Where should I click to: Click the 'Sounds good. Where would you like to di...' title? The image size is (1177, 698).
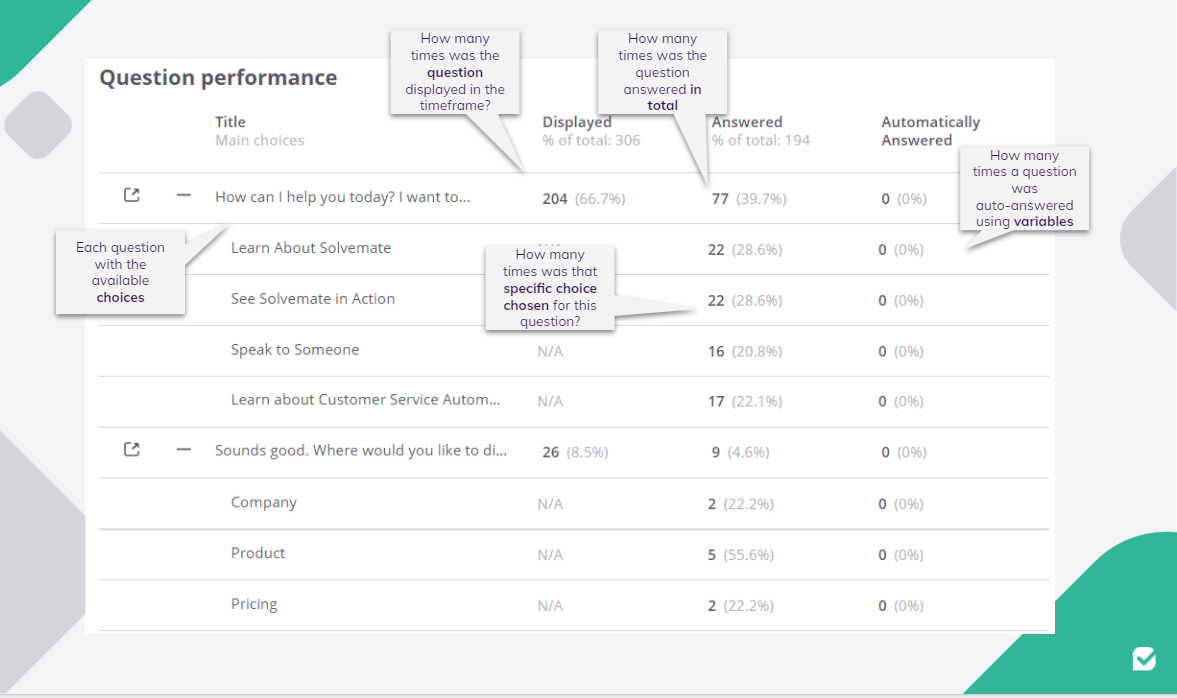click(x=361, y=450)
